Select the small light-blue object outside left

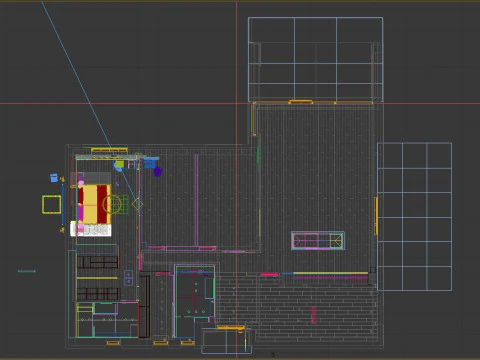coord(54,178)
